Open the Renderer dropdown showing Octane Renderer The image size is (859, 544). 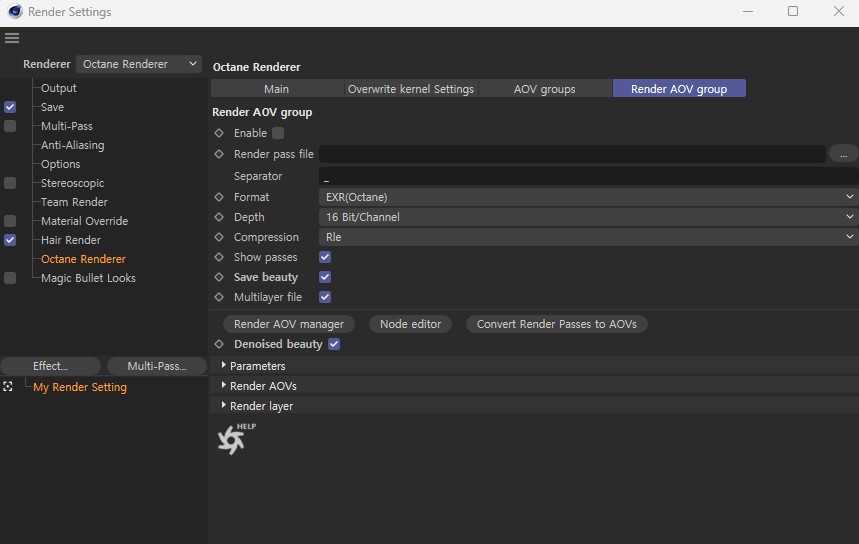point(140,64)
